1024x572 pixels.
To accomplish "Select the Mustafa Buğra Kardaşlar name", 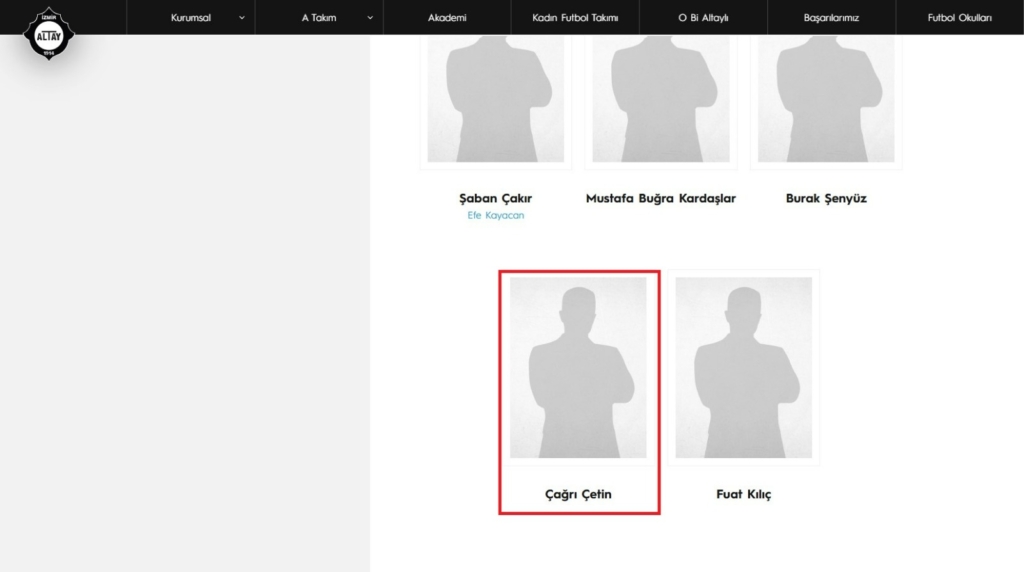I will pos(660,198).
